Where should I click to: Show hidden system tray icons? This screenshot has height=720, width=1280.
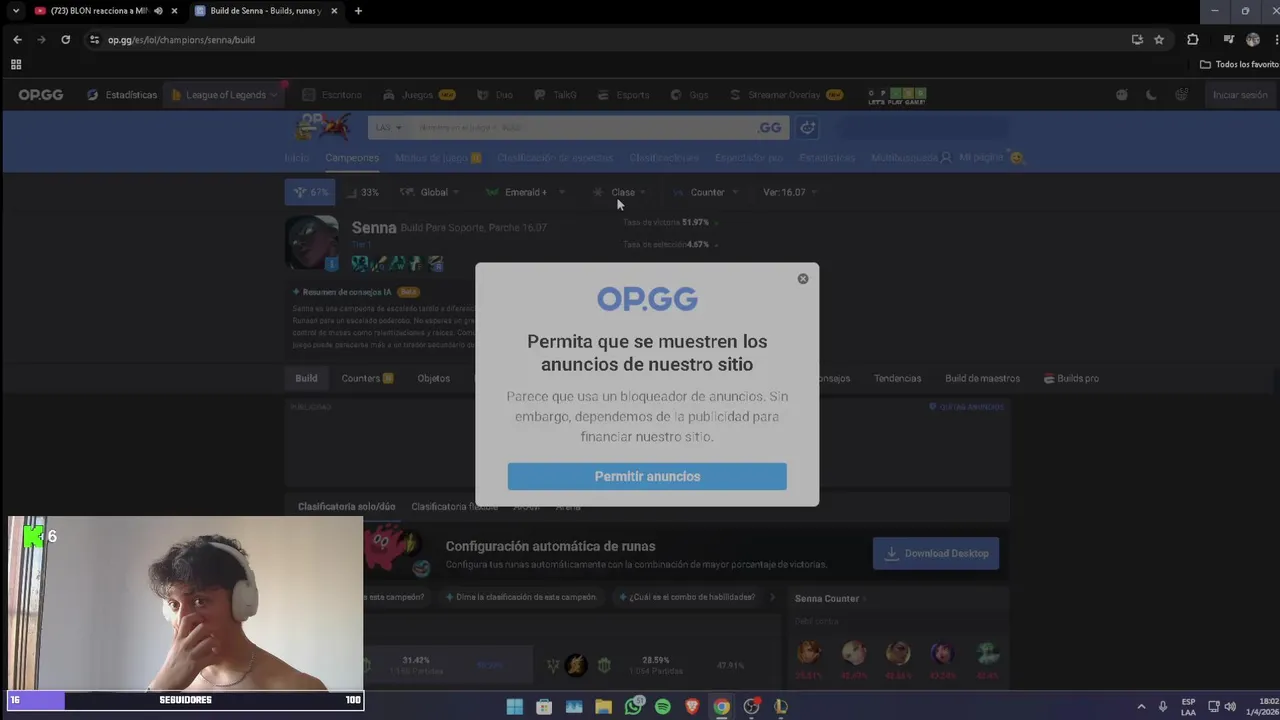1141,707
